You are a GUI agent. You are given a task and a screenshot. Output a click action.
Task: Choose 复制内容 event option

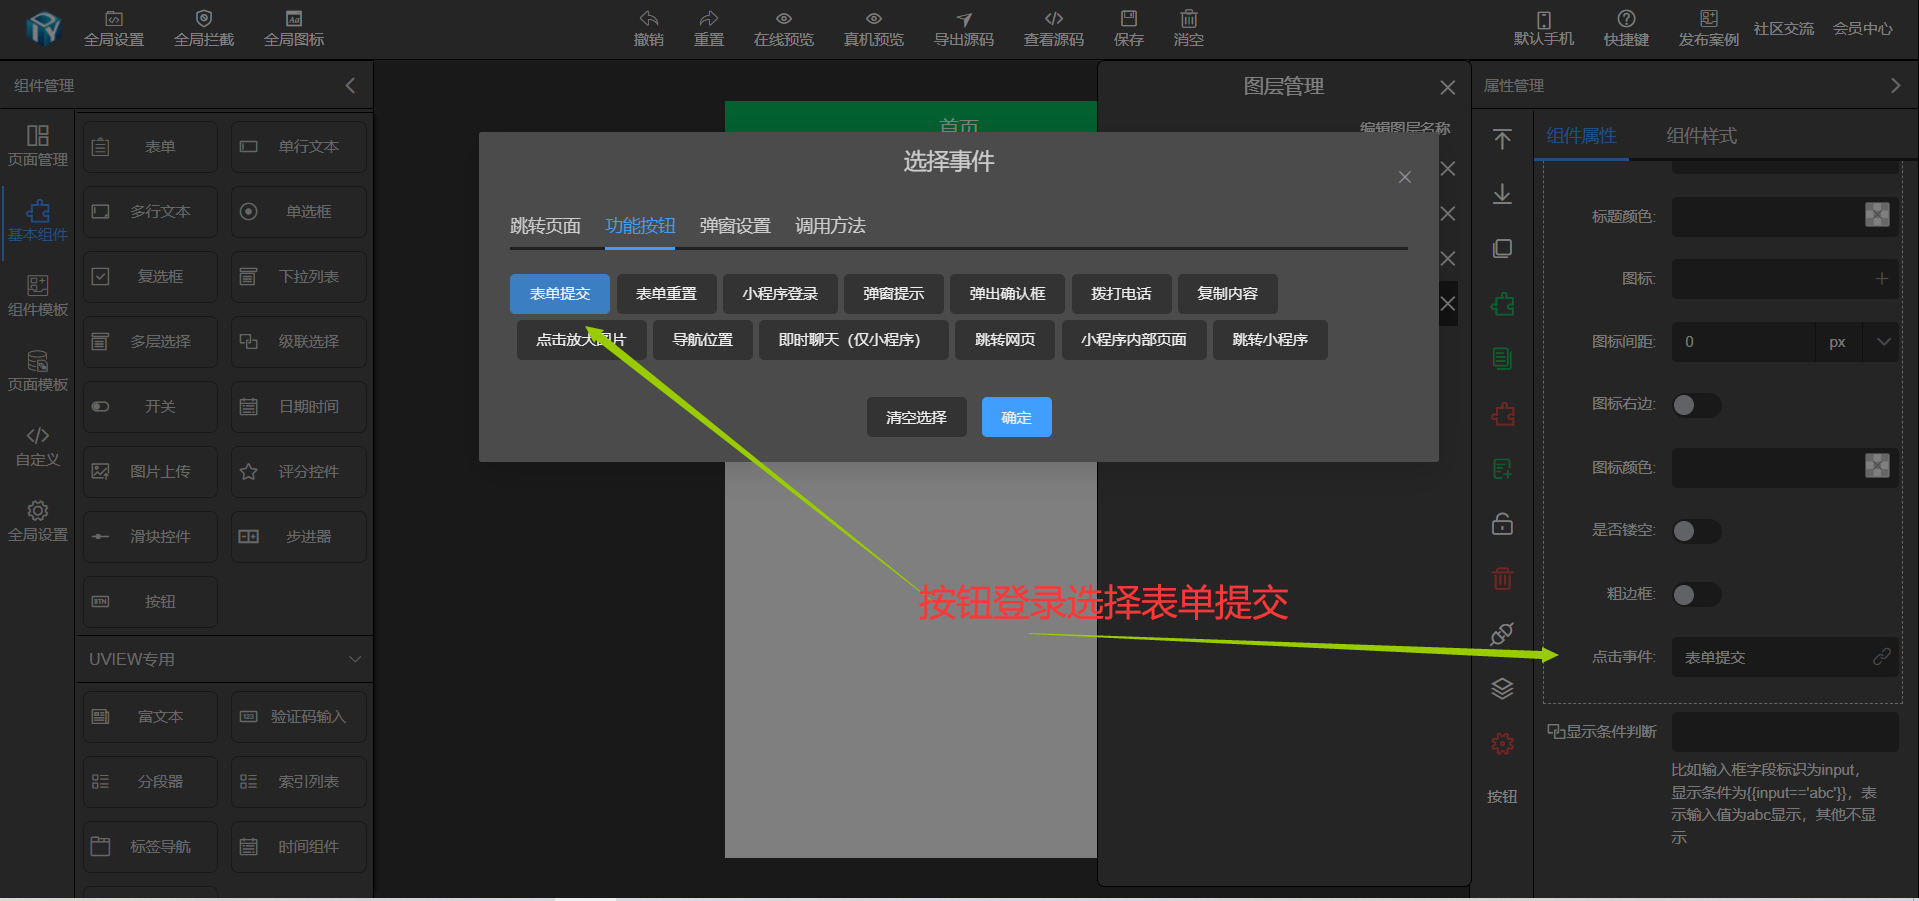(1227, 294)
